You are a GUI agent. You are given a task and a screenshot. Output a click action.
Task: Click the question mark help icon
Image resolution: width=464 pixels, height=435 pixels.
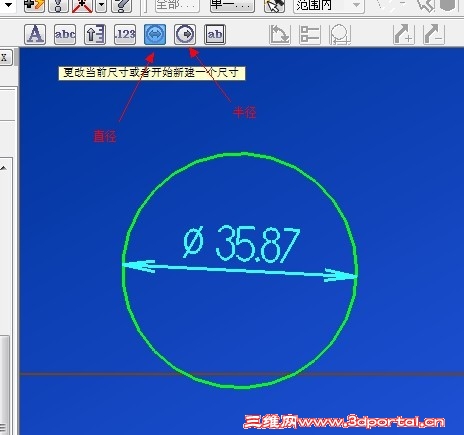(121, 6)
